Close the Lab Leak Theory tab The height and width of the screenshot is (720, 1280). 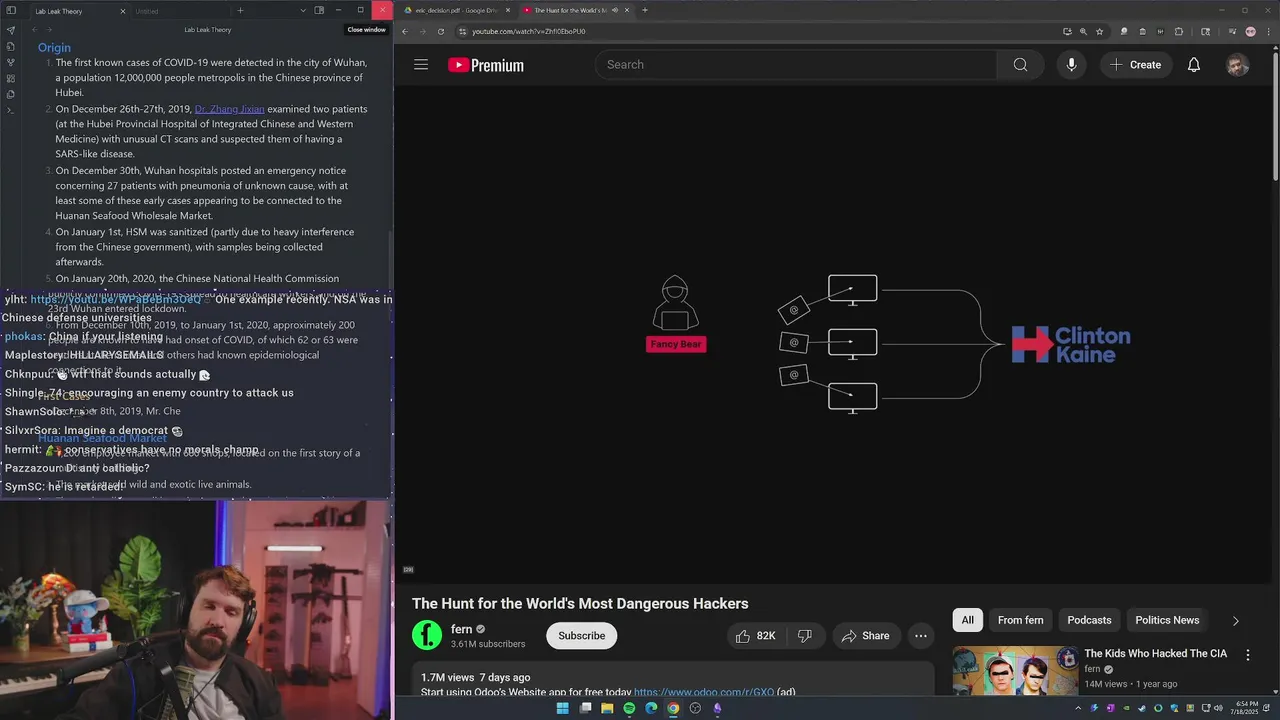(123, 11)
